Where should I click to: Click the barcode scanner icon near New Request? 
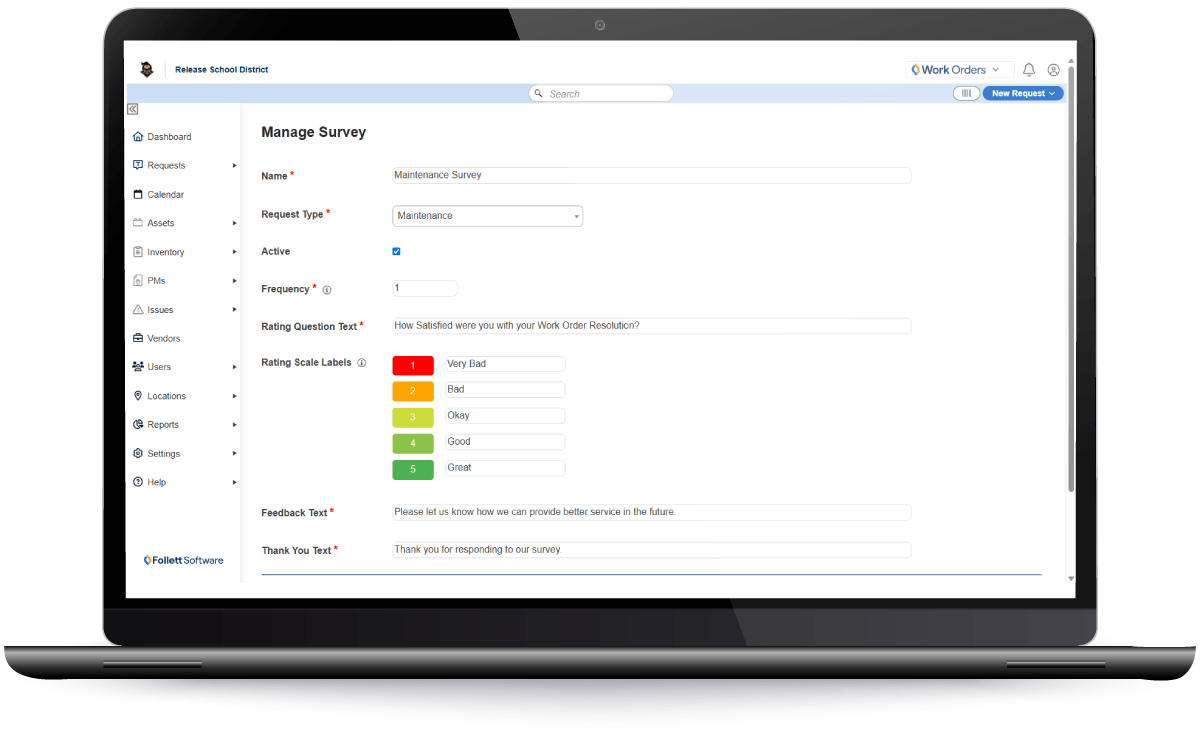(x=966, y=92)
